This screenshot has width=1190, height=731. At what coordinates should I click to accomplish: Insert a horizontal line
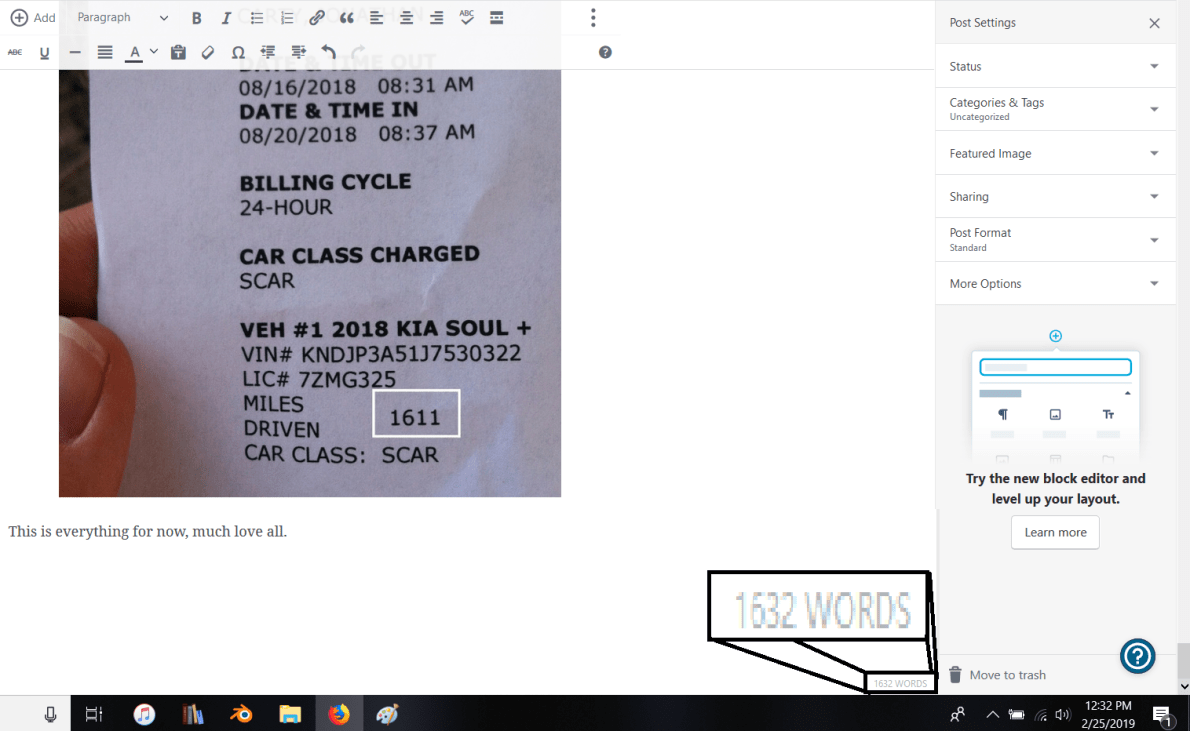point(75,53)
